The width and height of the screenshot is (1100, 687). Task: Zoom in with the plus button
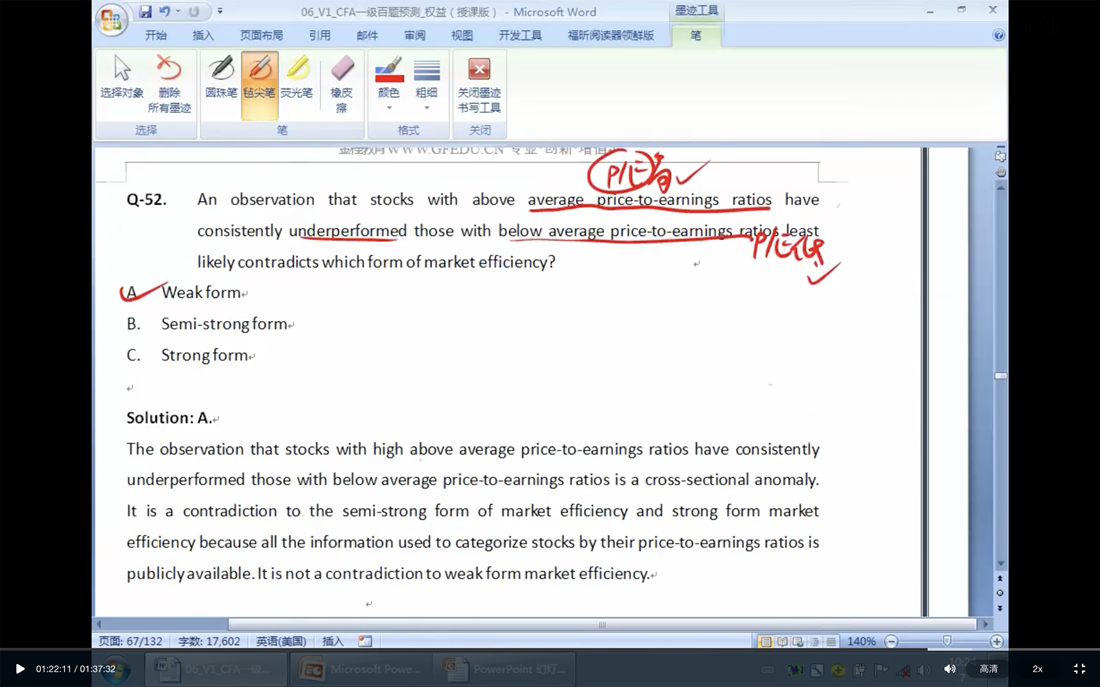click(x=997, y=641)
